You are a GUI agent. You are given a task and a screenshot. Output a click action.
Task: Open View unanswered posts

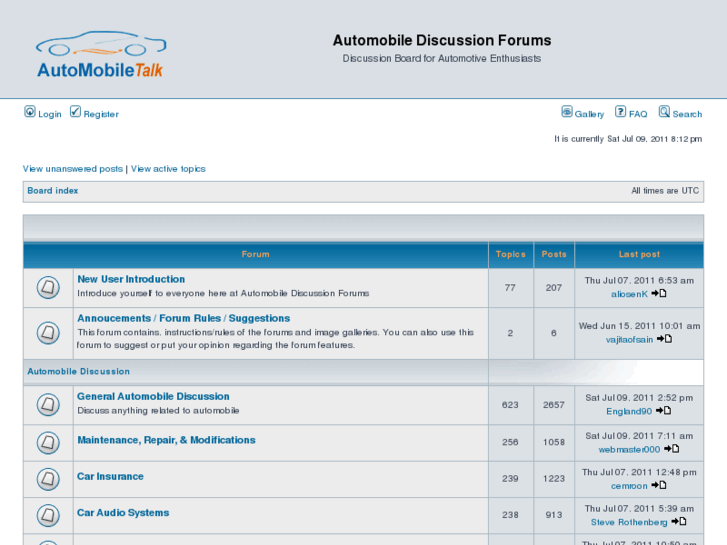pyautogui.click(x=73, y=169)
